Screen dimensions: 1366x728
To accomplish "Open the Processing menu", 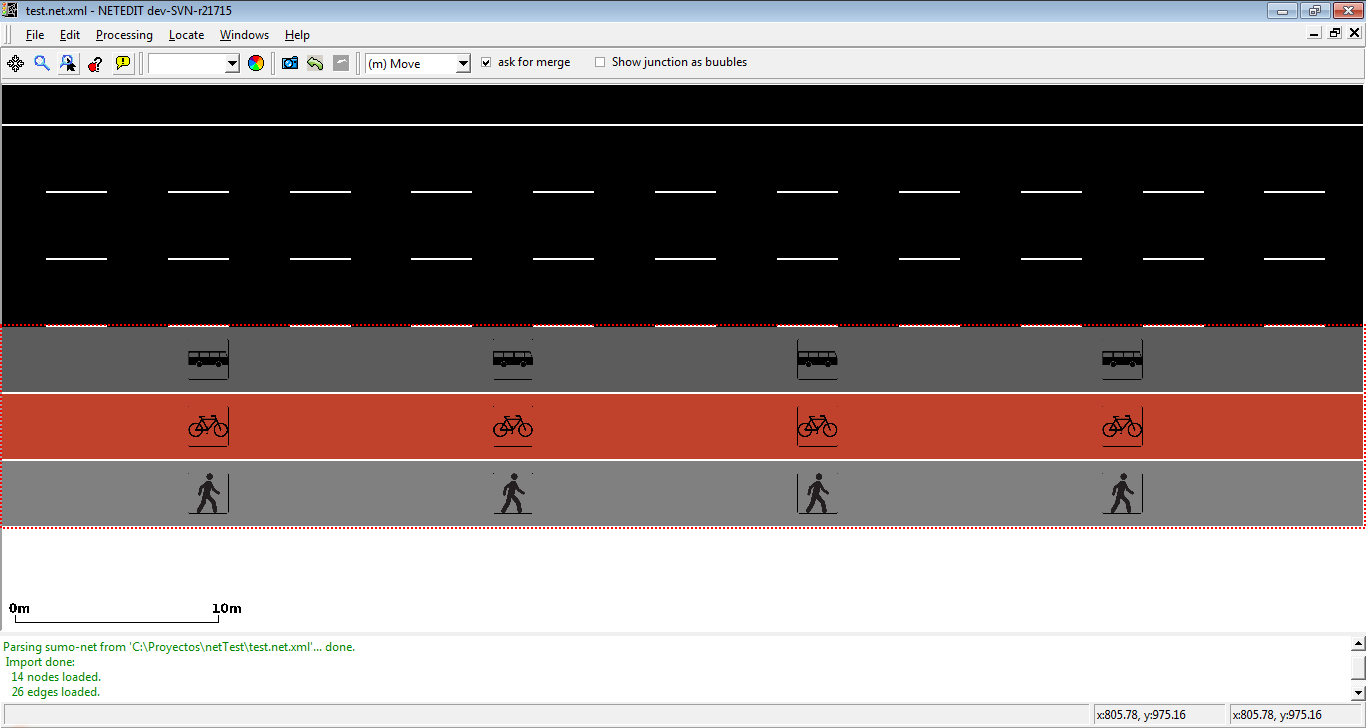I will click(x=124, y=35).
